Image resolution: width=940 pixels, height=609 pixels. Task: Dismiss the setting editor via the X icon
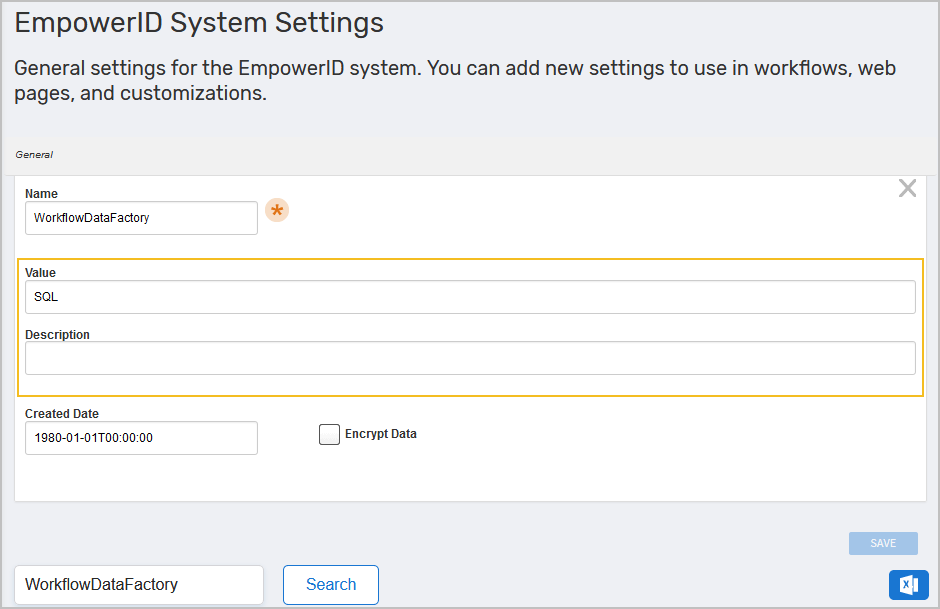[907, 188]
